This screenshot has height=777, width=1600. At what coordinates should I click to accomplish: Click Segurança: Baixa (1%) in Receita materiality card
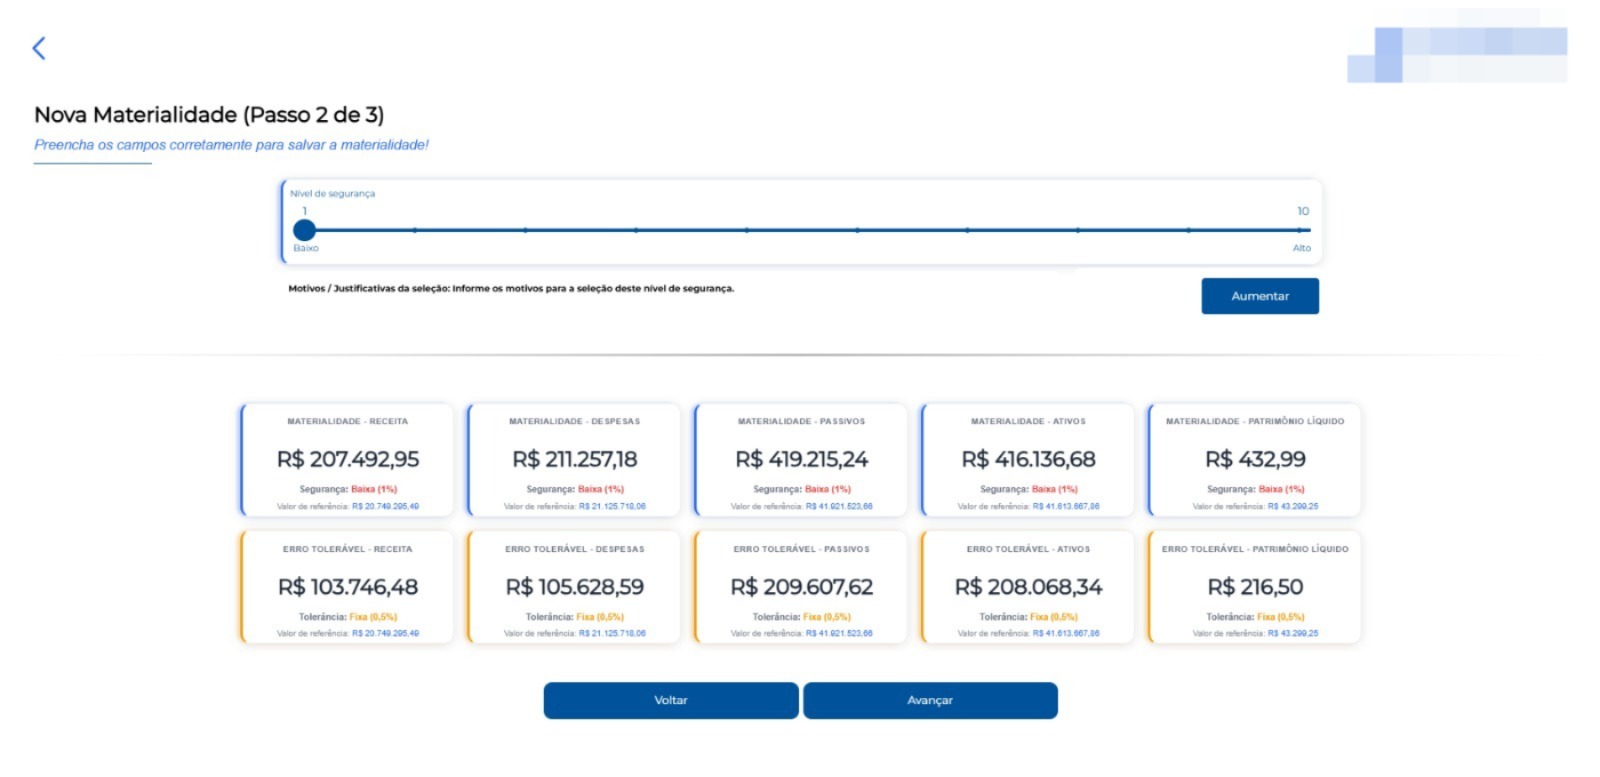(348, 489)
